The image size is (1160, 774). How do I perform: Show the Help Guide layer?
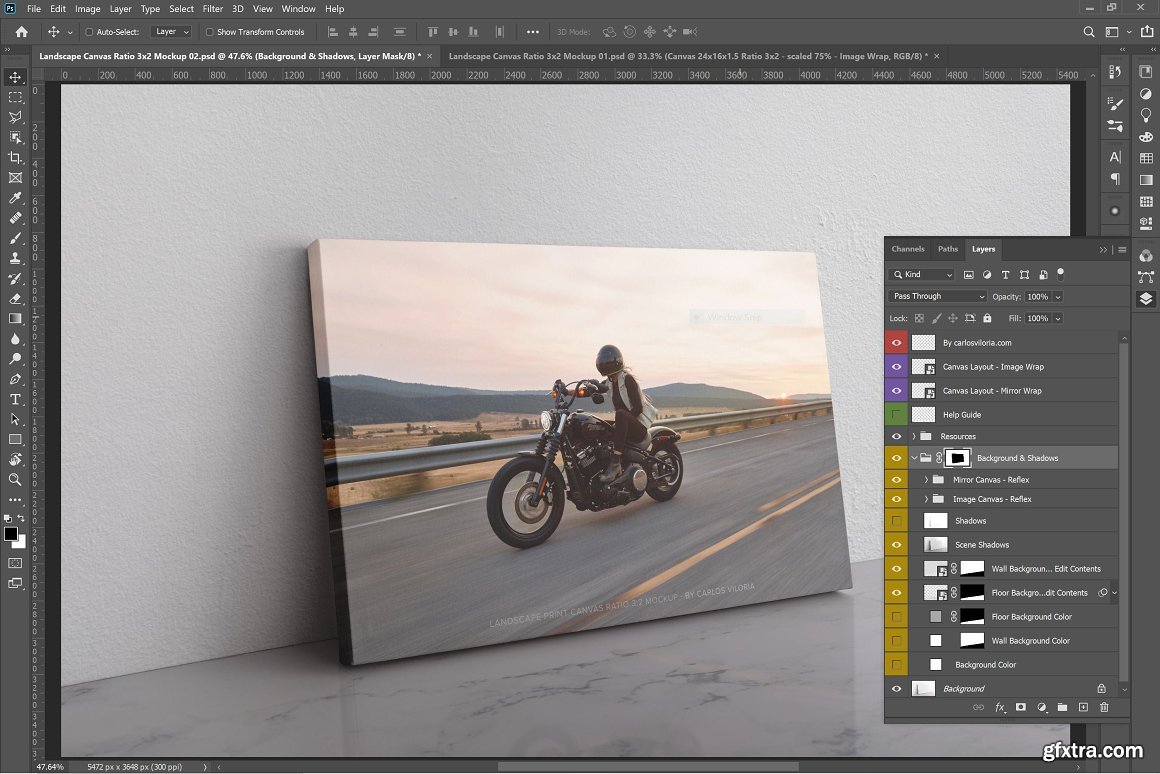coord(896,414)
